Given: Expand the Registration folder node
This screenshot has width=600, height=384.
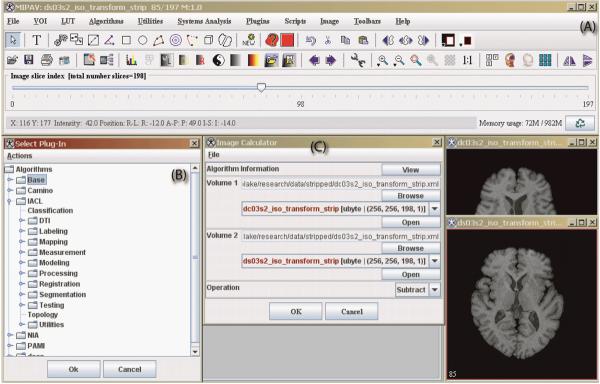Looking at the screenshot, I should pos(22,284).
